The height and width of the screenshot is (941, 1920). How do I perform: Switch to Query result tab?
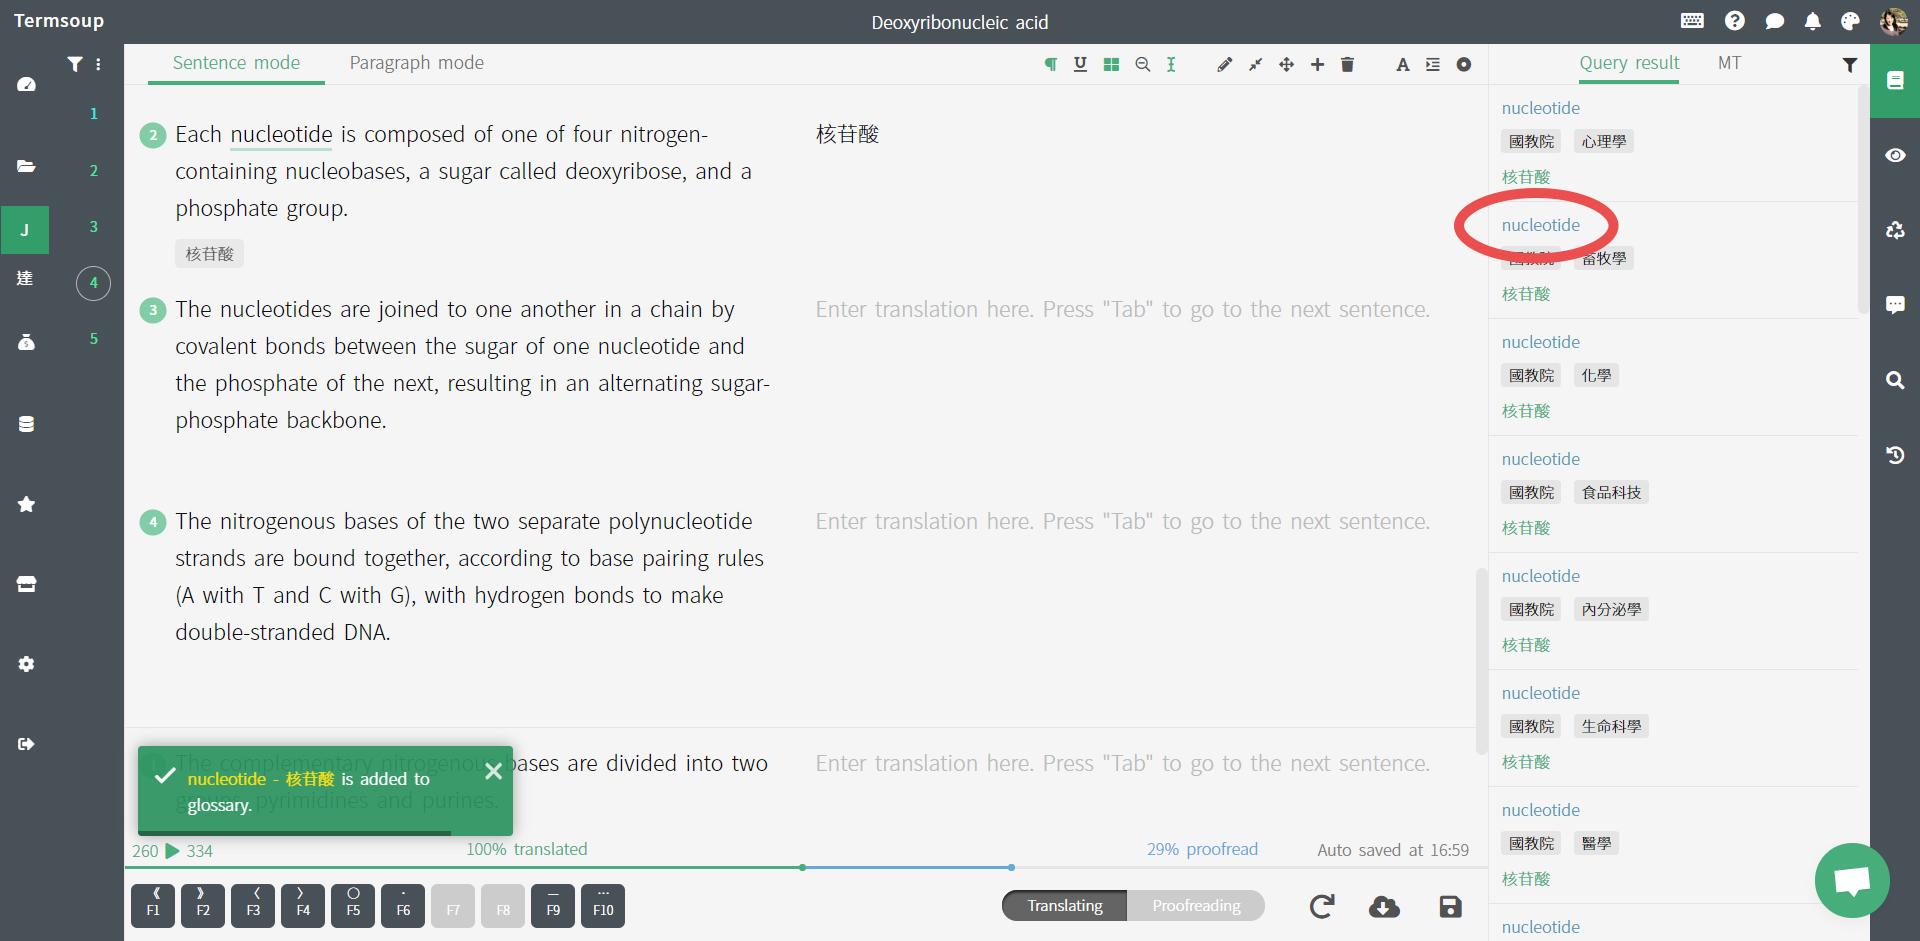coord(1629,63)
